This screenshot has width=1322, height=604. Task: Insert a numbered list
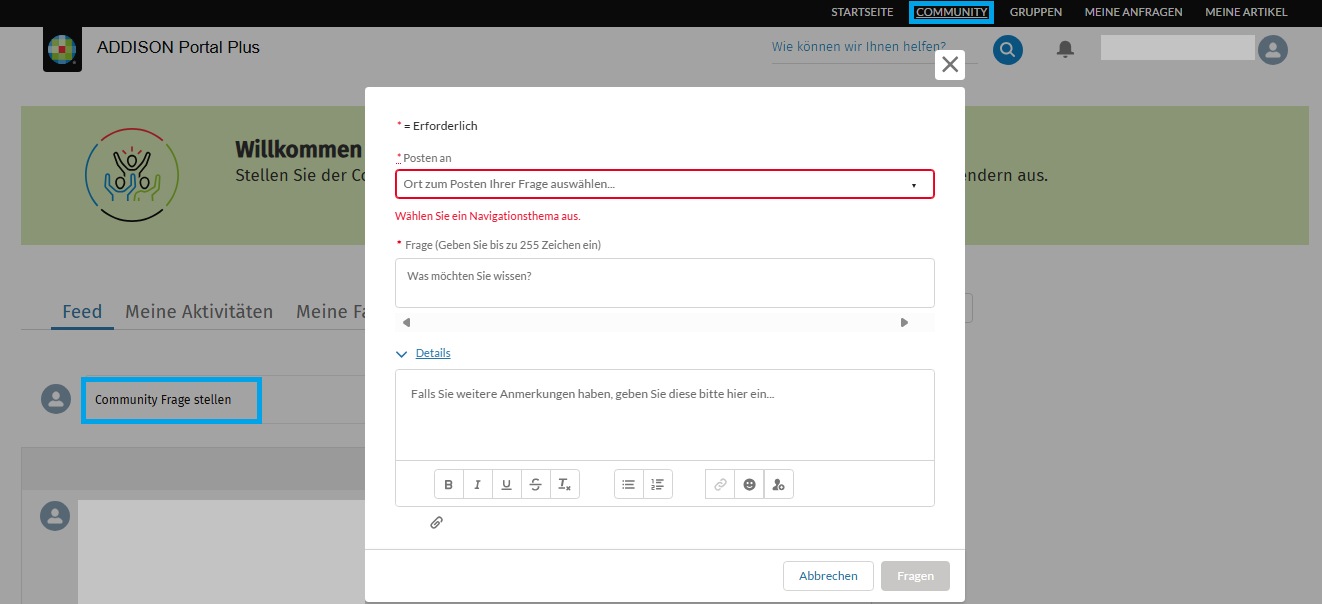click(x=657, y=485)
